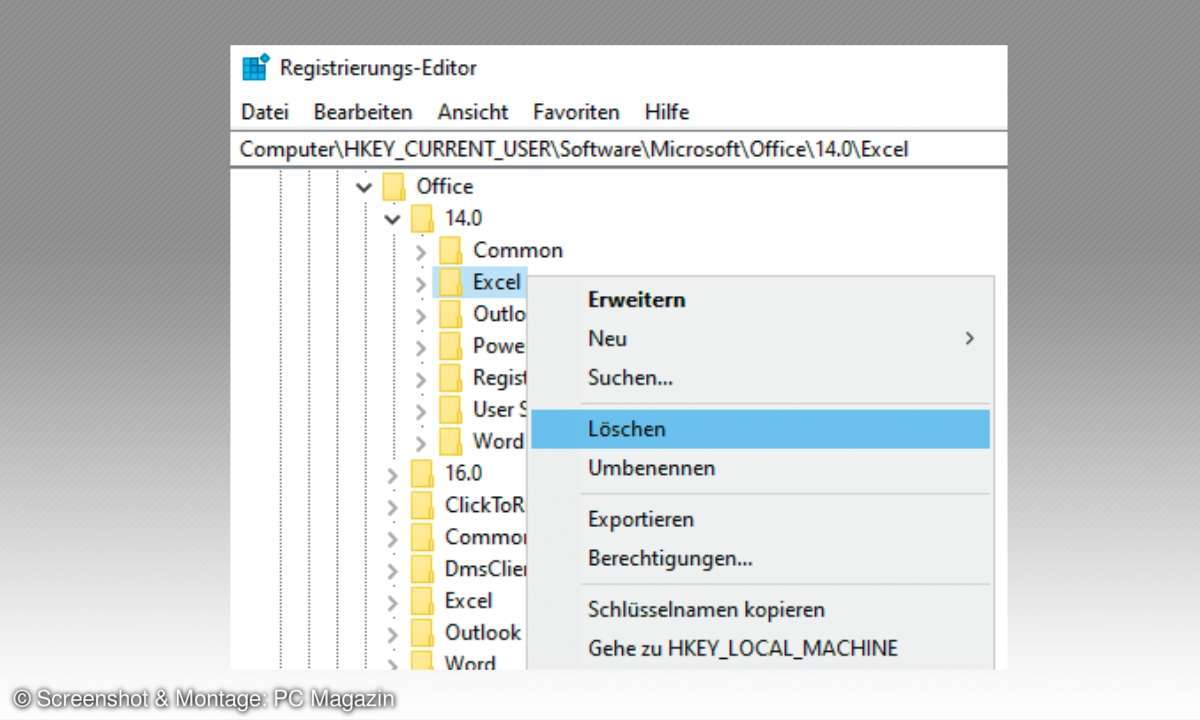The height and width of the screenshot is (720, 1200).
Task: Expand the Outlook key chevron
Action: coord(393,634)
